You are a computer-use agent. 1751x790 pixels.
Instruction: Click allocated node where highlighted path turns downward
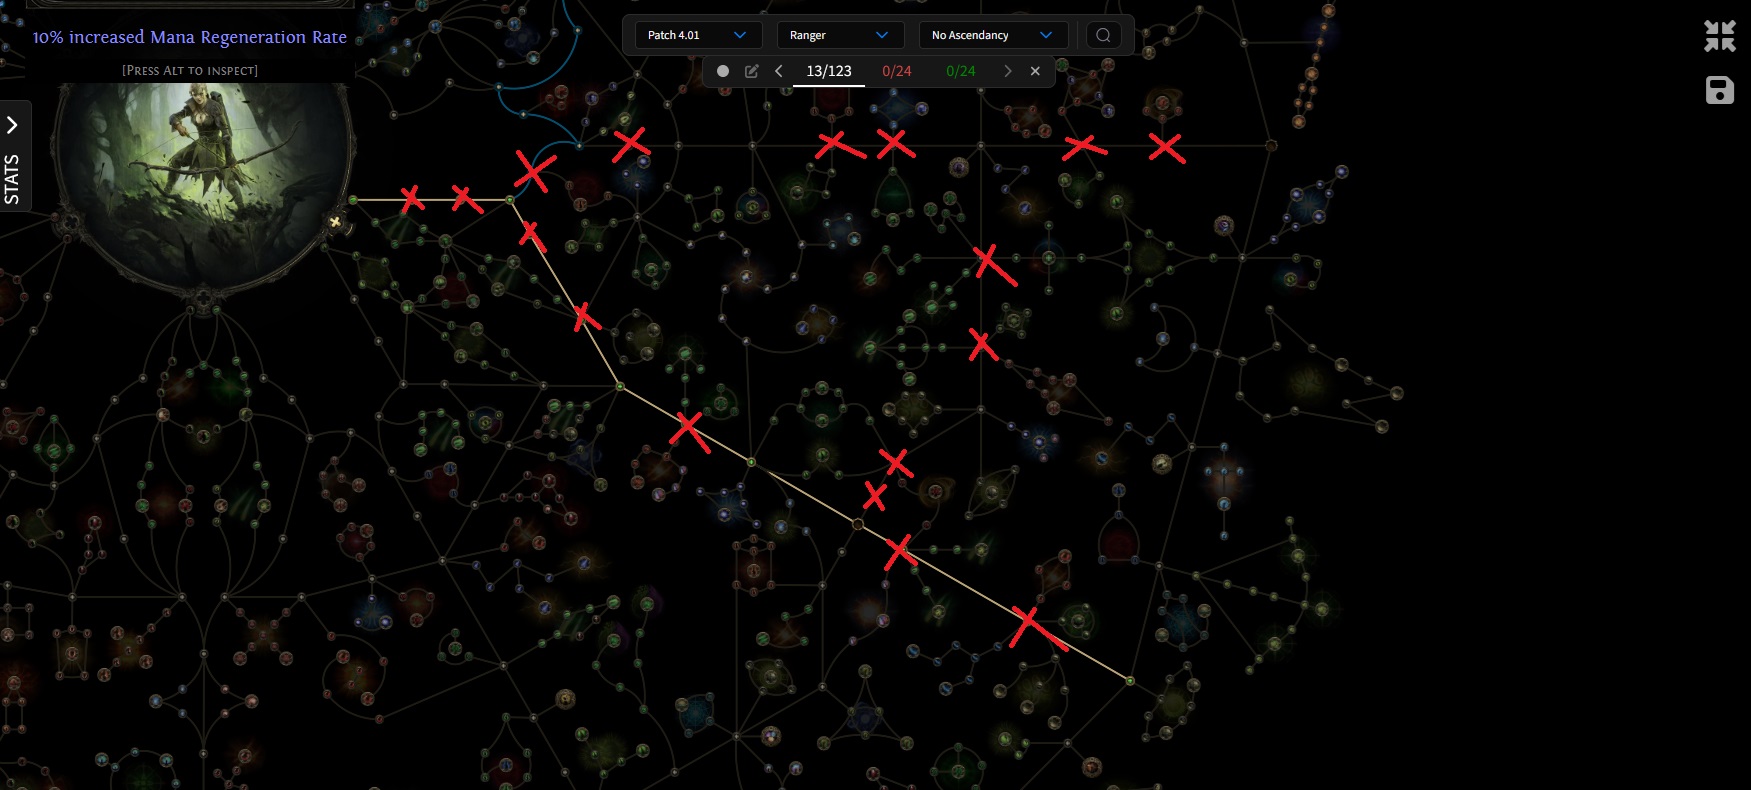[510, 200]
